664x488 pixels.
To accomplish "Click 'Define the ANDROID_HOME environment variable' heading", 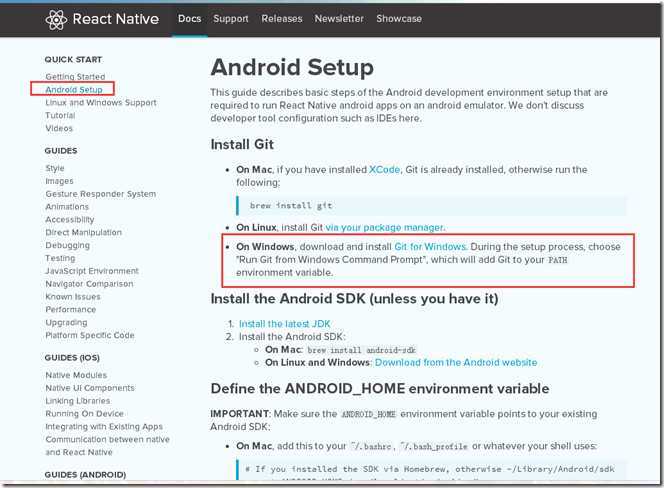I will pyautogui.click(x=380, y=388).
